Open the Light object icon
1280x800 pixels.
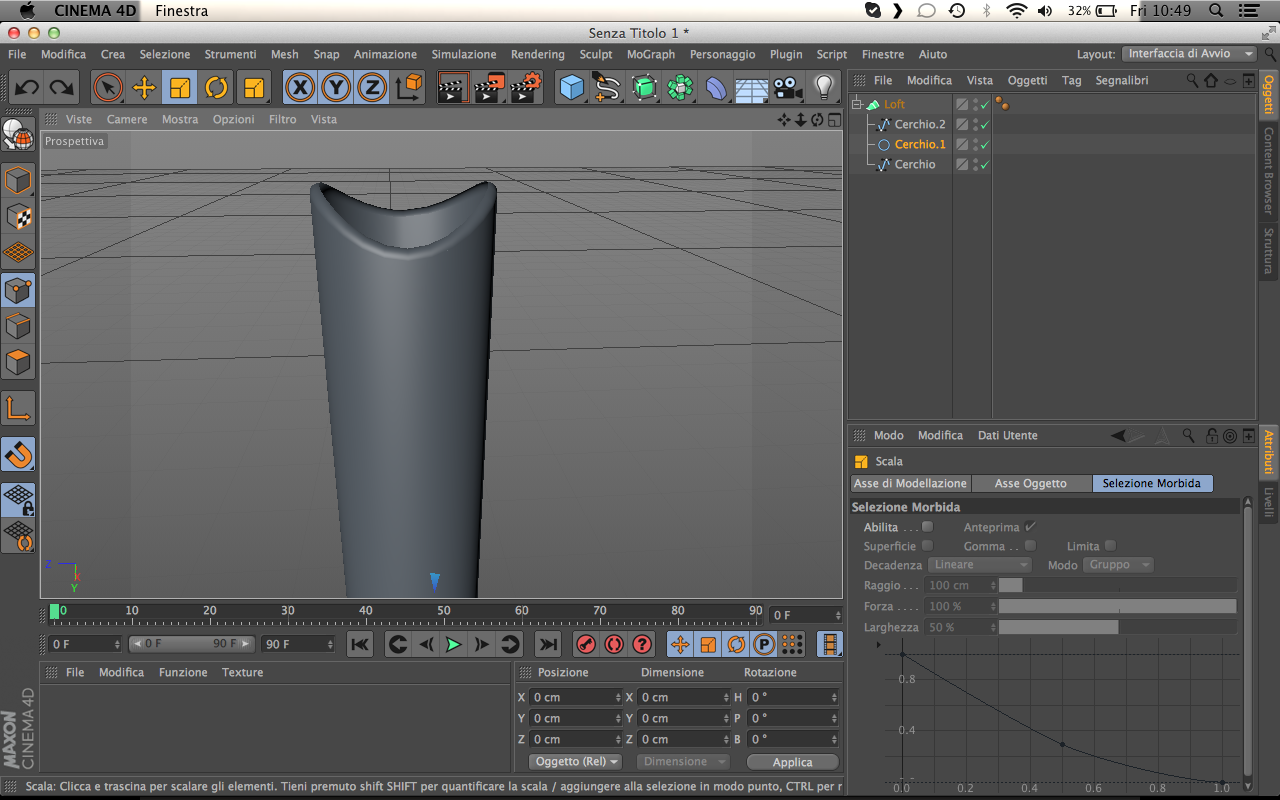click(x=824, y=88)
